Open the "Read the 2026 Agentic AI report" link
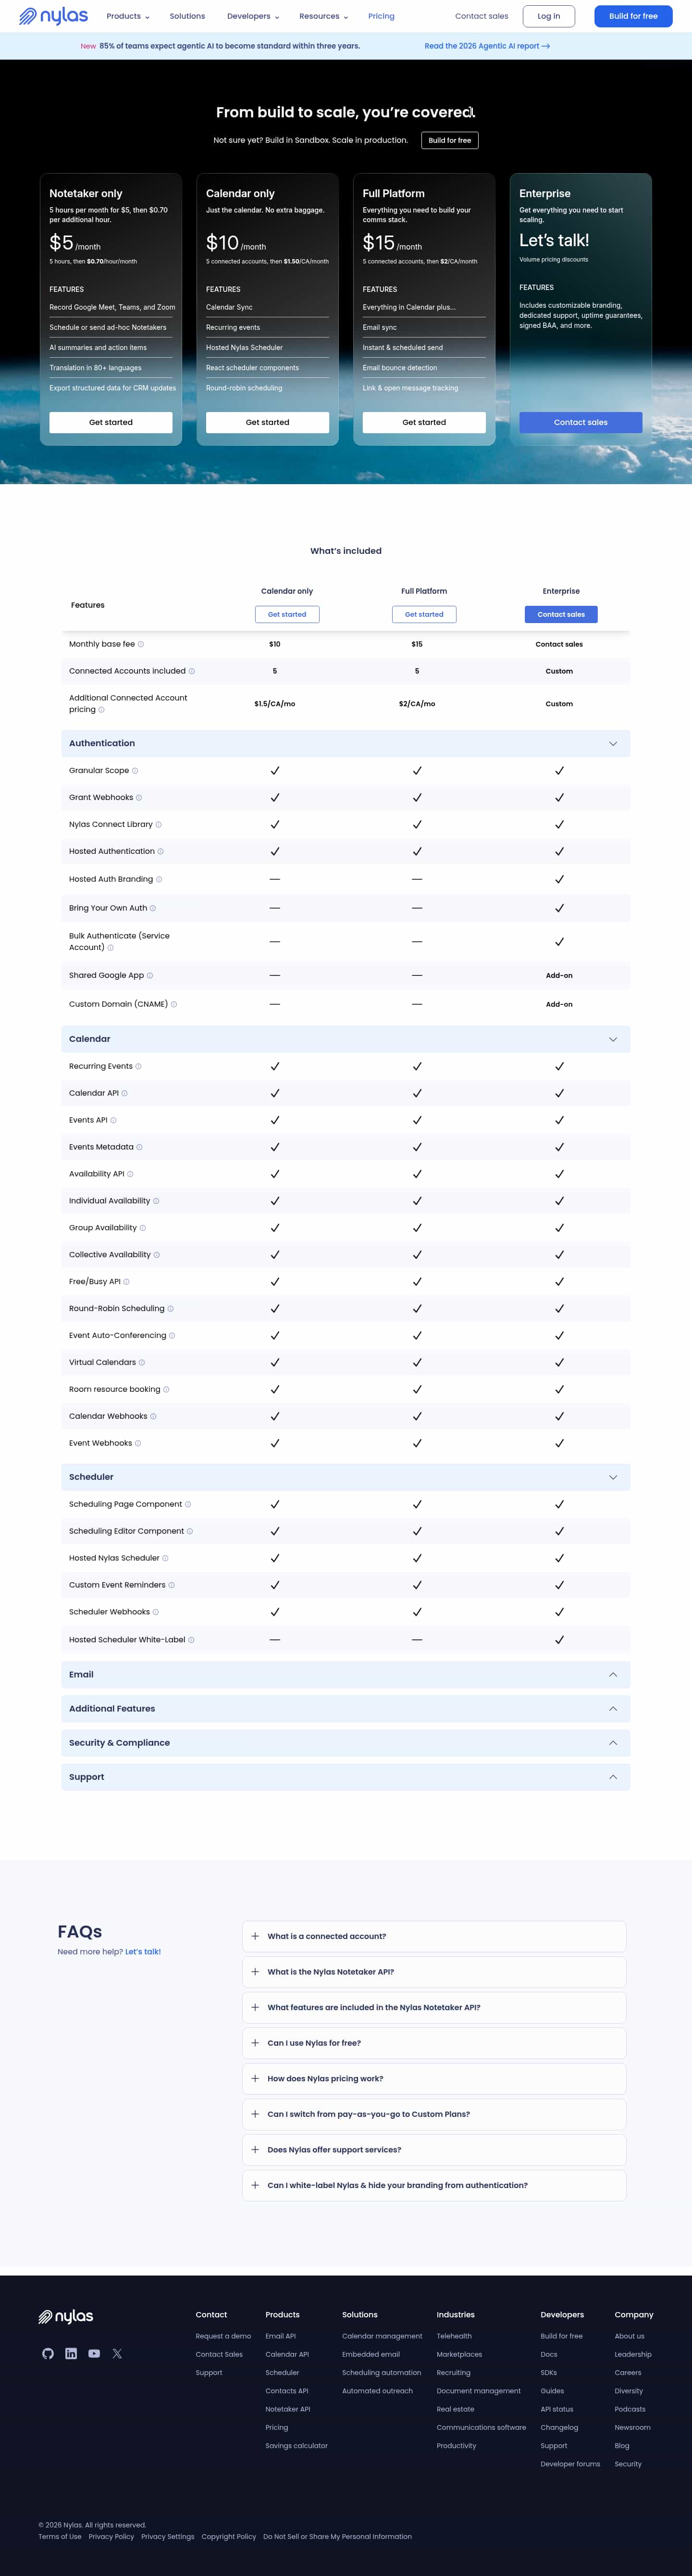 487,46
